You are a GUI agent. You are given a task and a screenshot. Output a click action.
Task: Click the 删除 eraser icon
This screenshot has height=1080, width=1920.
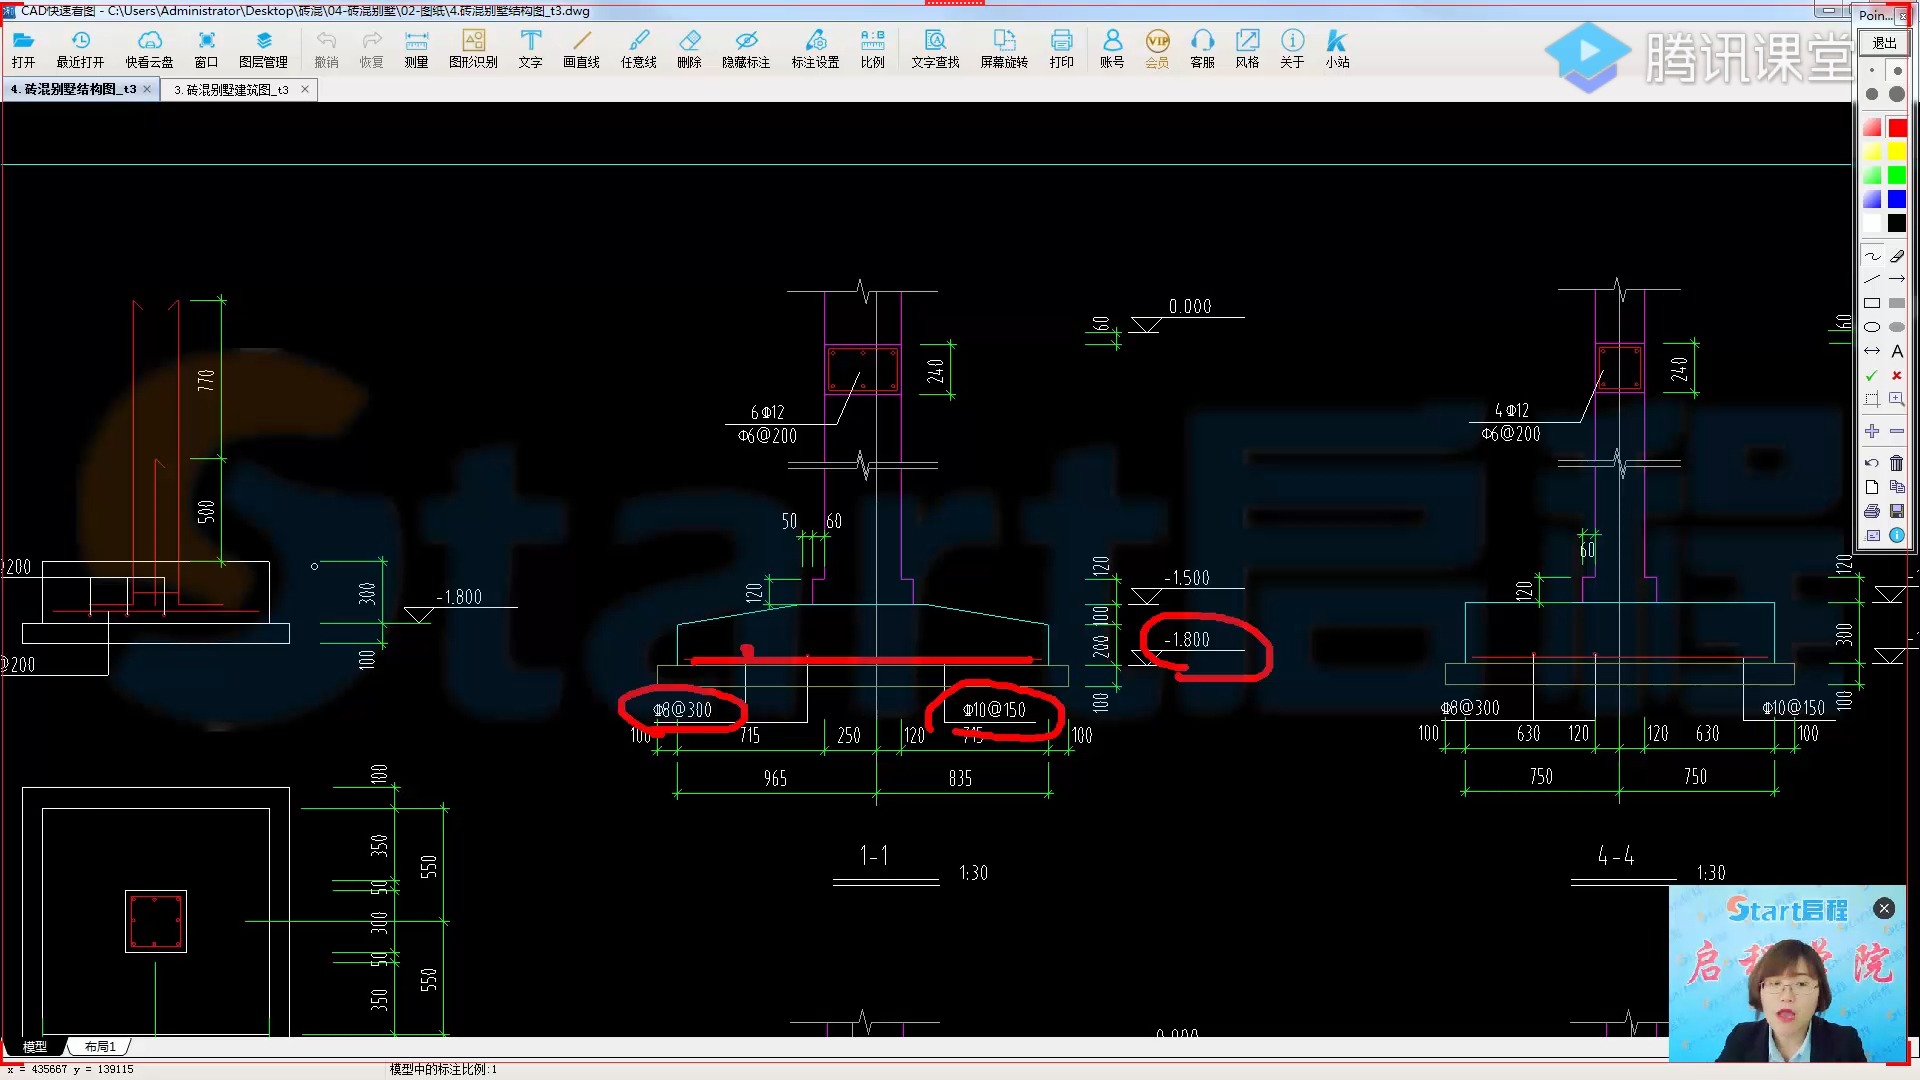tap(689, 48)
